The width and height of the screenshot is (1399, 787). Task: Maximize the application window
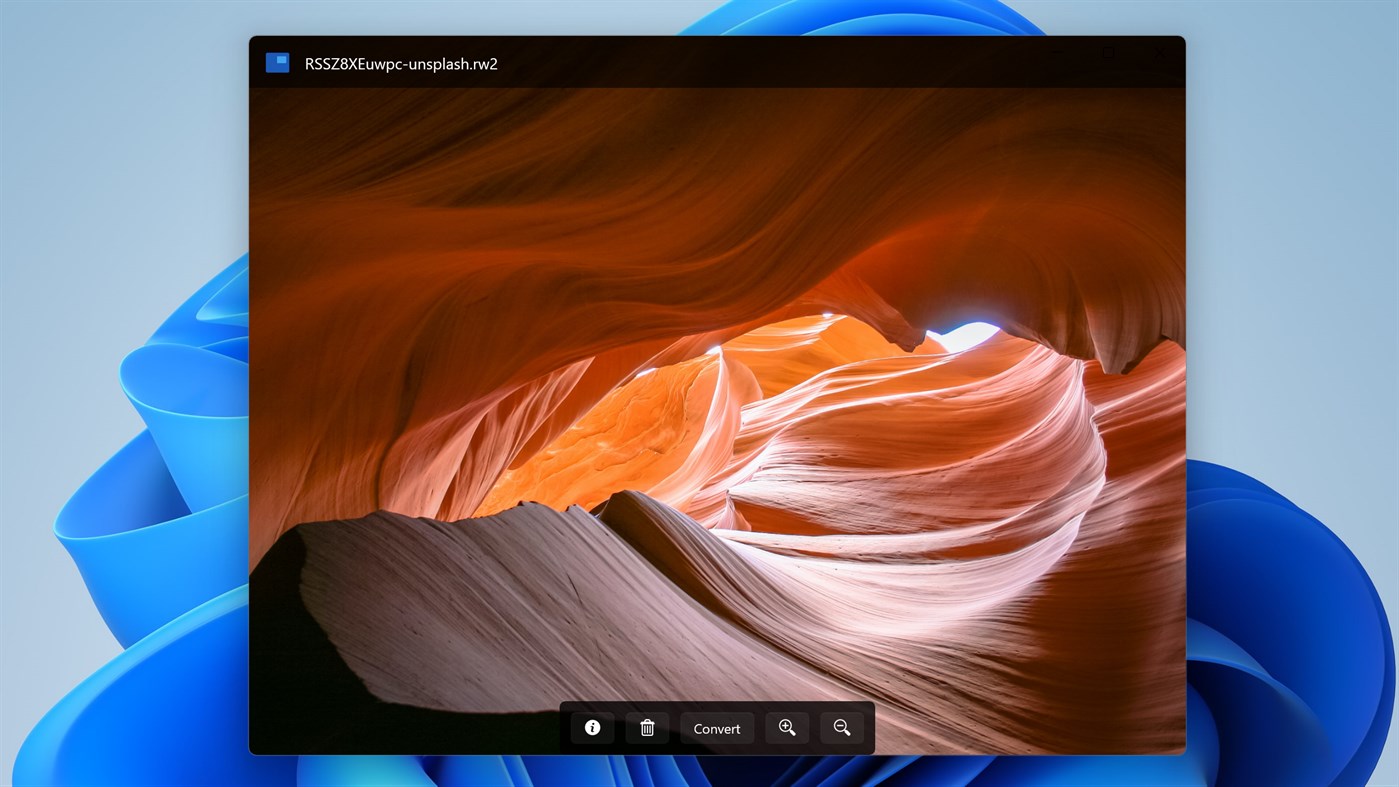click(x=1108, y=52)
